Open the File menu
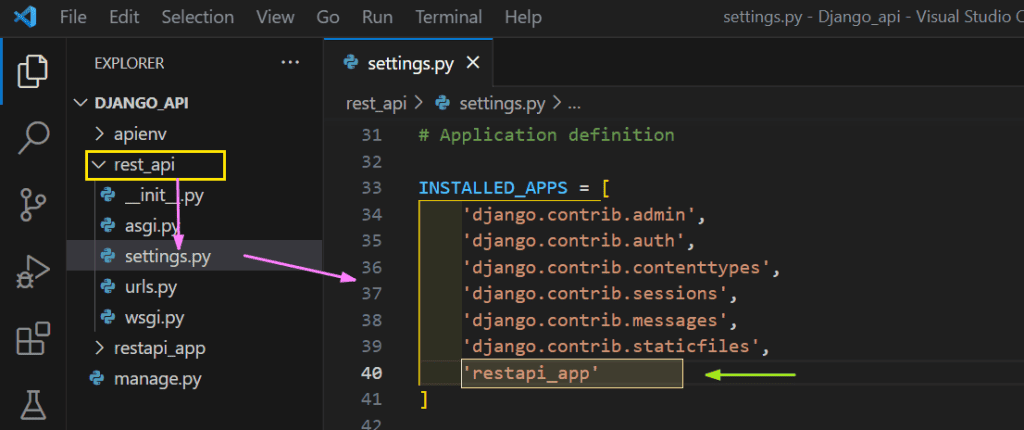 (73, 16)
